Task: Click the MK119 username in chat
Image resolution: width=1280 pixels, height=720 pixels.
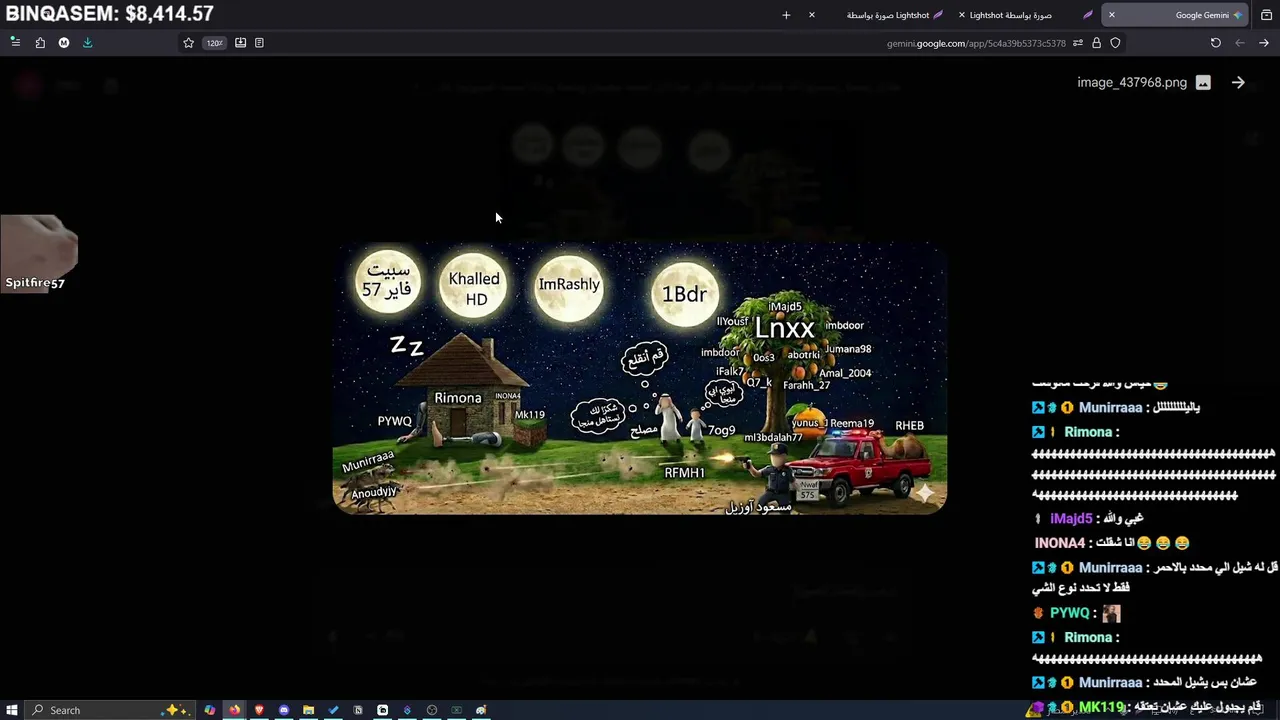Action: click(x=1101, y=707)
